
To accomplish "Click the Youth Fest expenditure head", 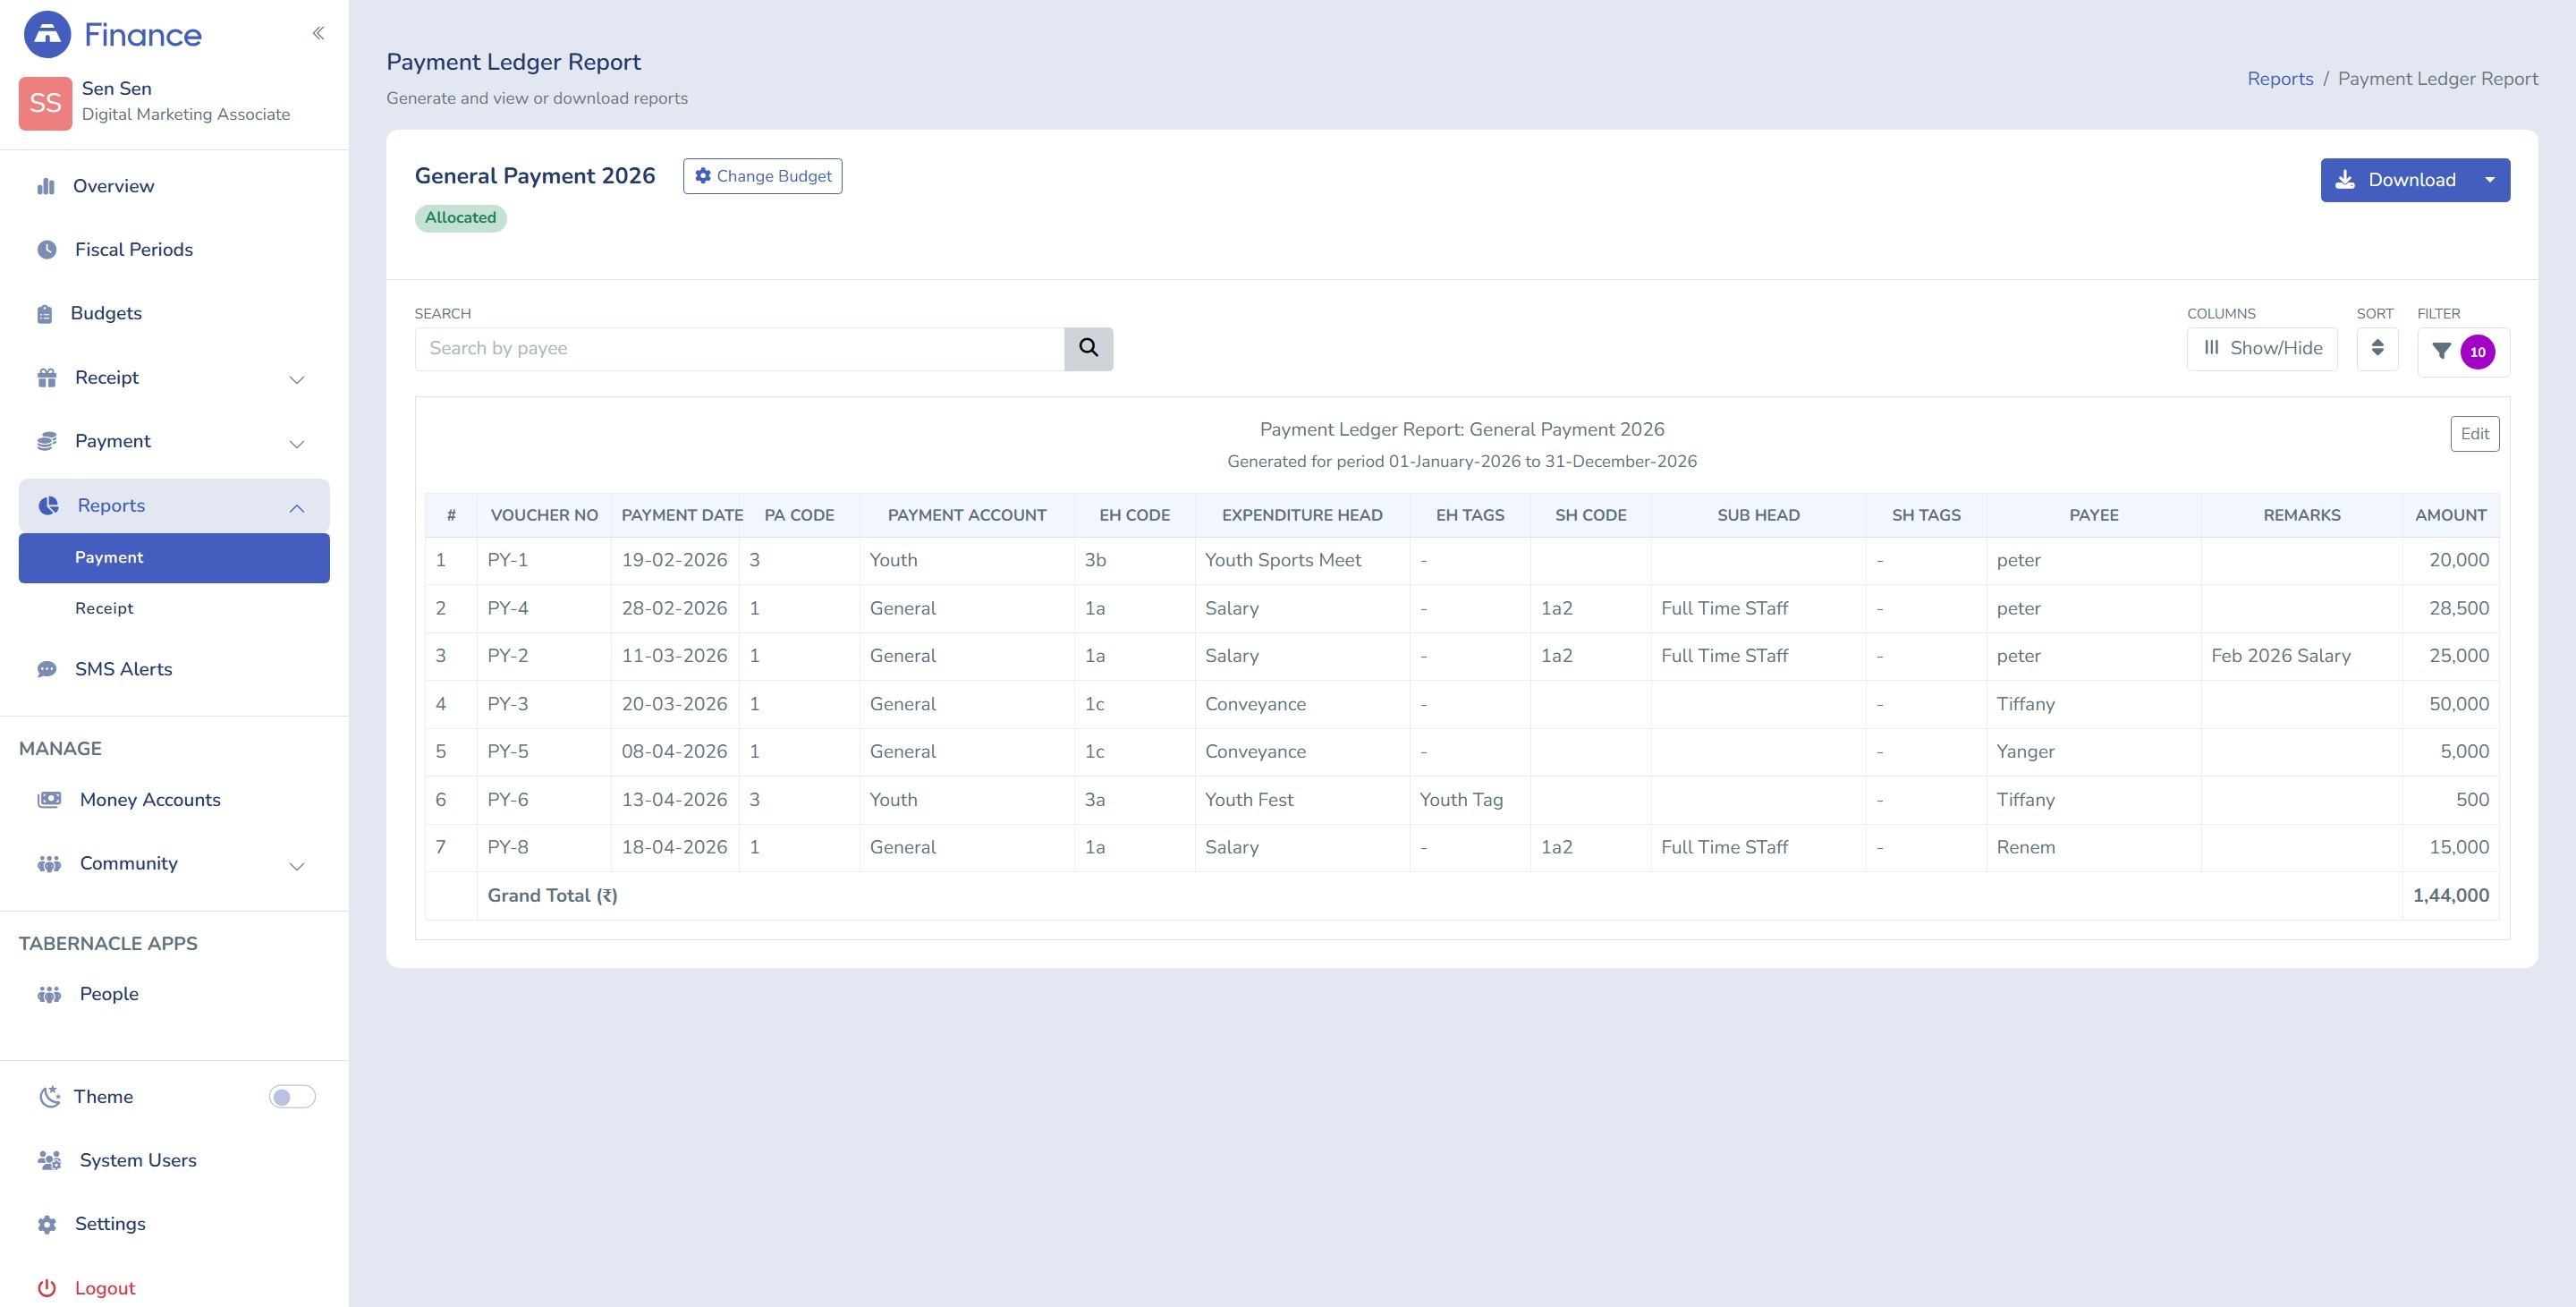I will click(x=1248, y=800).
